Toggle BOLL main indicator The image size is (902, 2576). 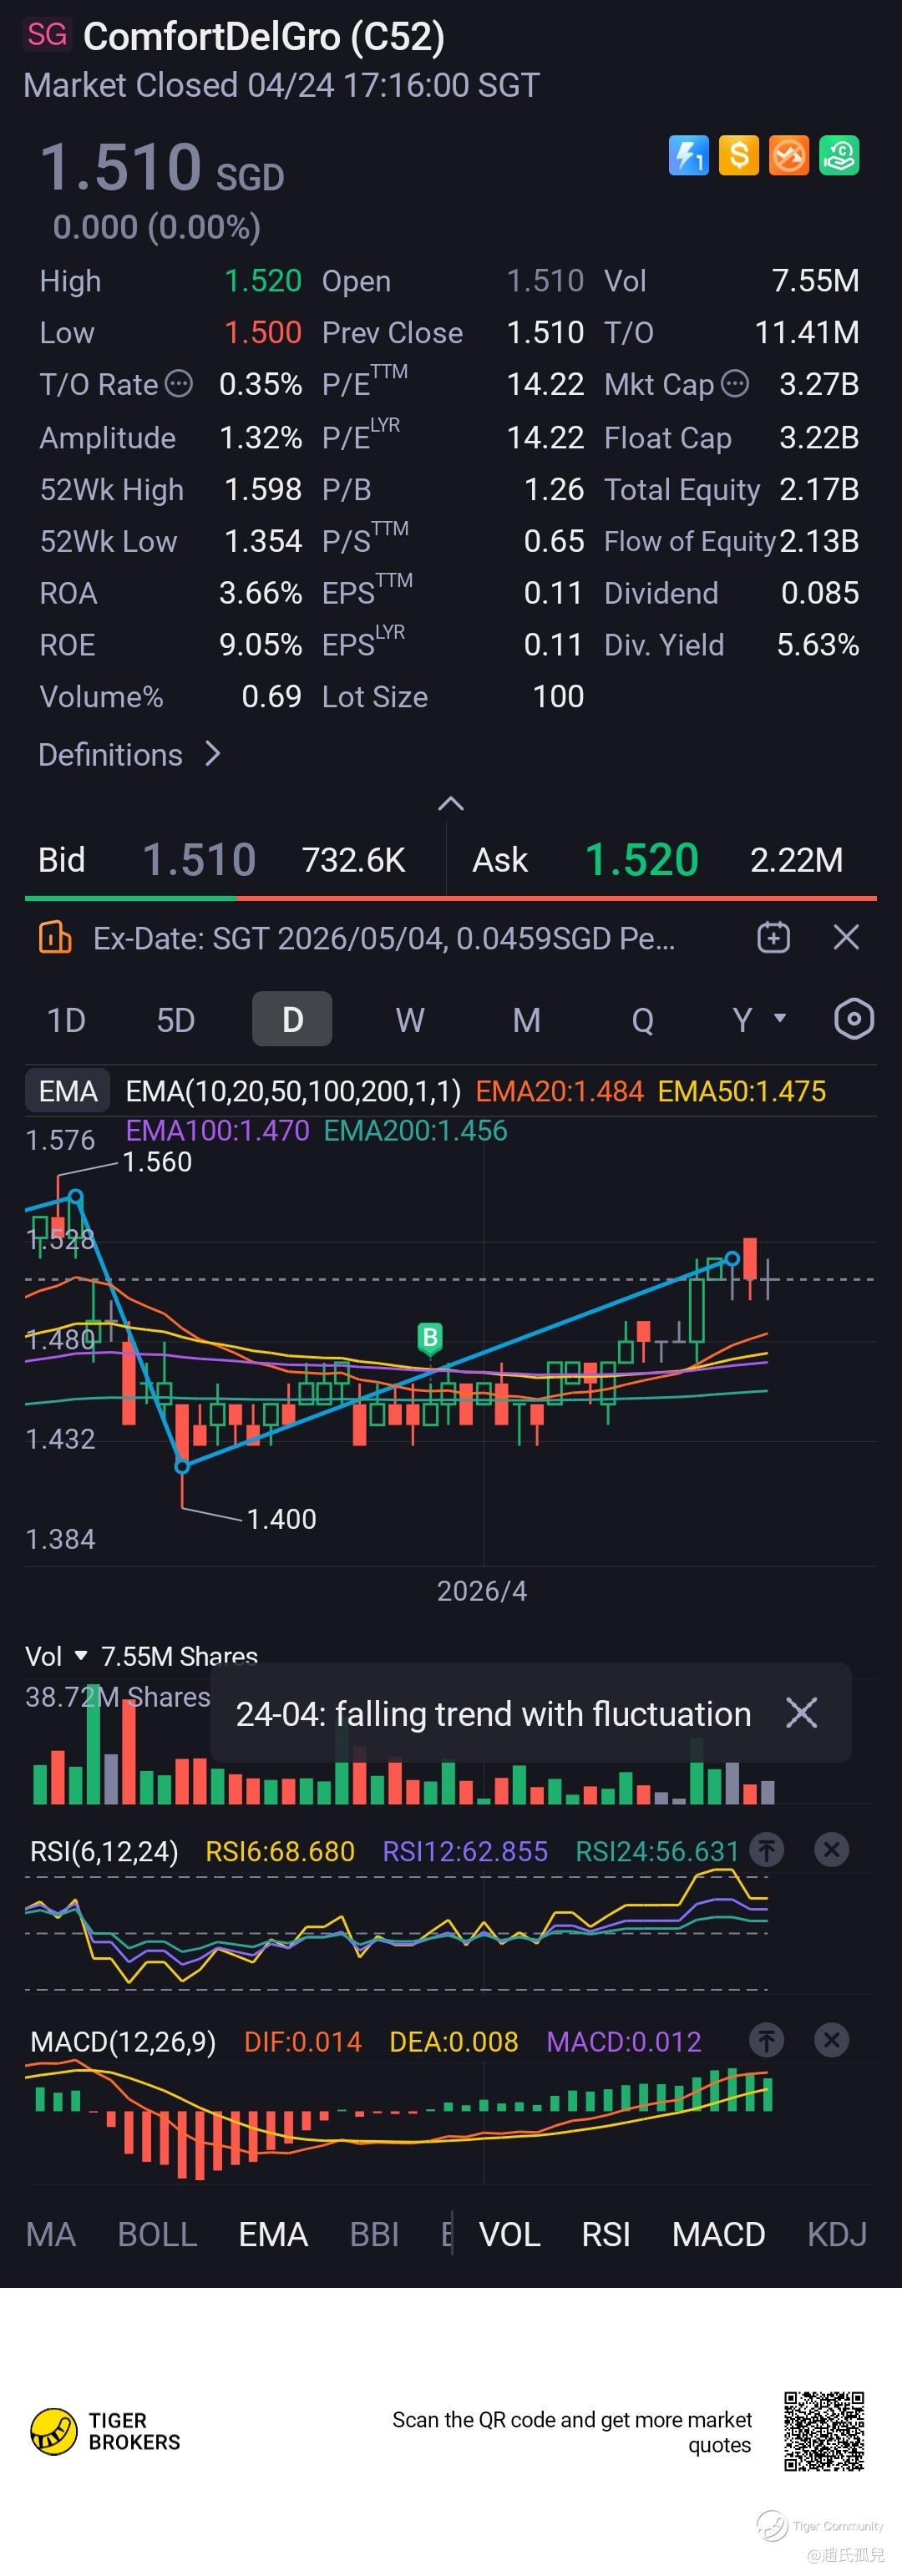(x=157, y=2234)
